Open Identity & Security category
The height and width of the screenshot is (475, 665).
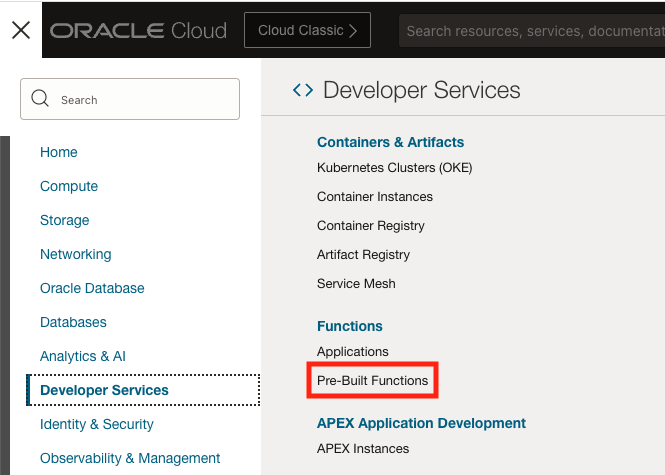[x=97, y=424]
